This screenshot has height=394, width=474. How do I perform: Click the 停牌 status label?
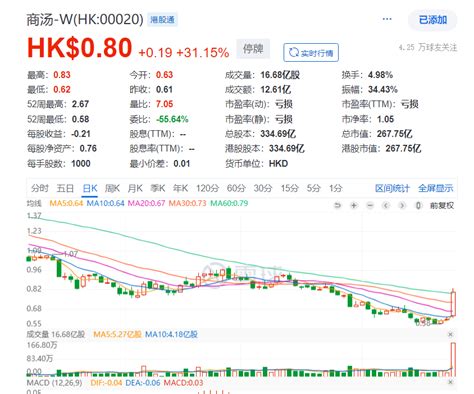click(x=253, y=49)
